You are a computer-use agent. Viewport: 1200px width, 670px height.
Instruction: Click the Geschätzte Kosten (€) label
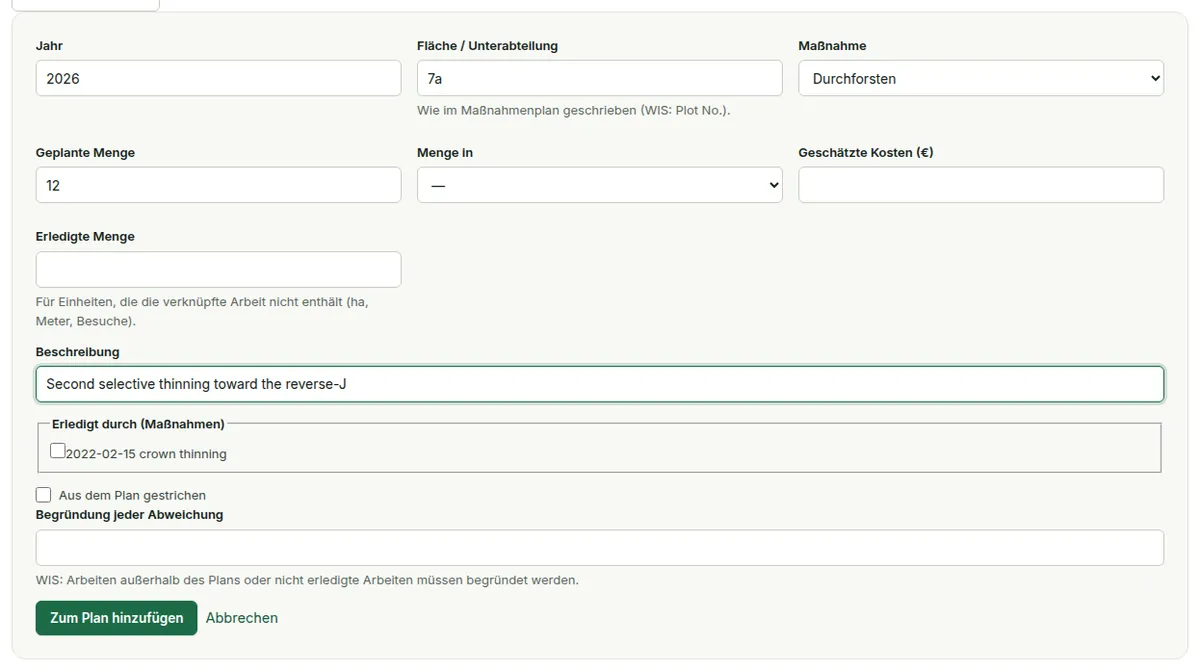tap(866, 153)
